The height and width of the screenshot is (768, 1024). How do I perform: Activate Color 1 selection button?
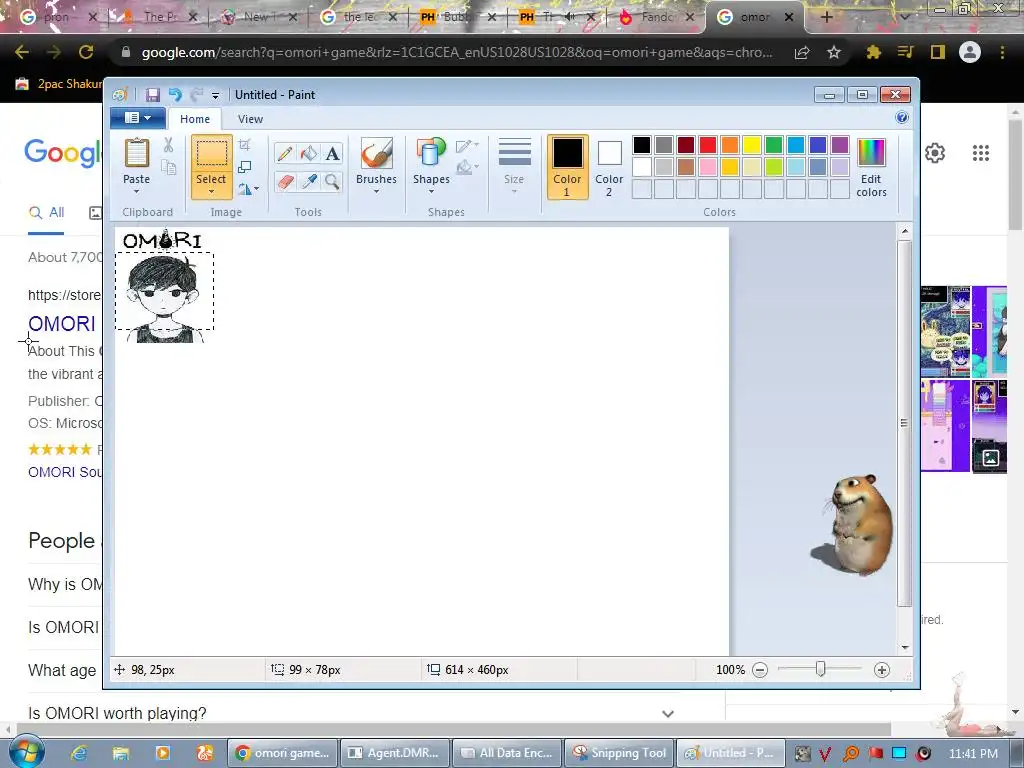568,167
